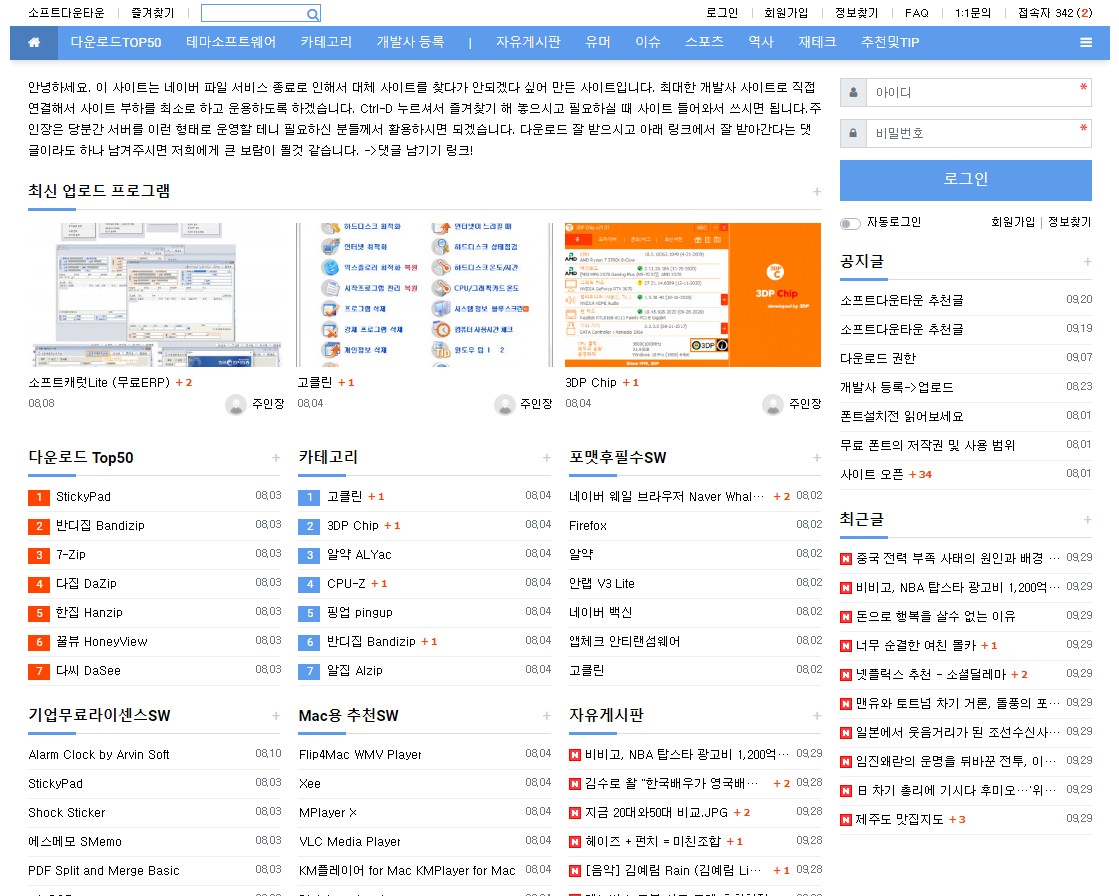Click 즐겨찾기 link at top
This screenshot has height=896, width=1119.
pos(153,13)
